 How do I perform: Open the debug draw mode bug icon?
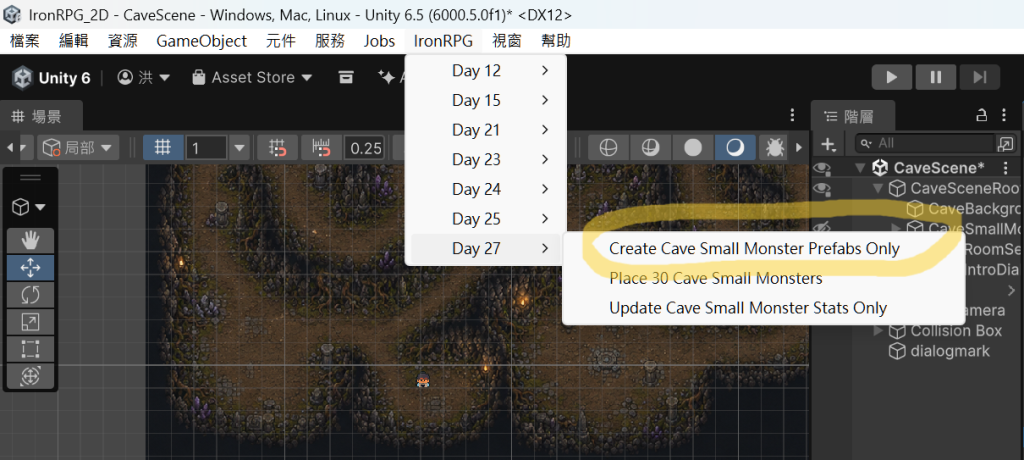pos(775,148)
